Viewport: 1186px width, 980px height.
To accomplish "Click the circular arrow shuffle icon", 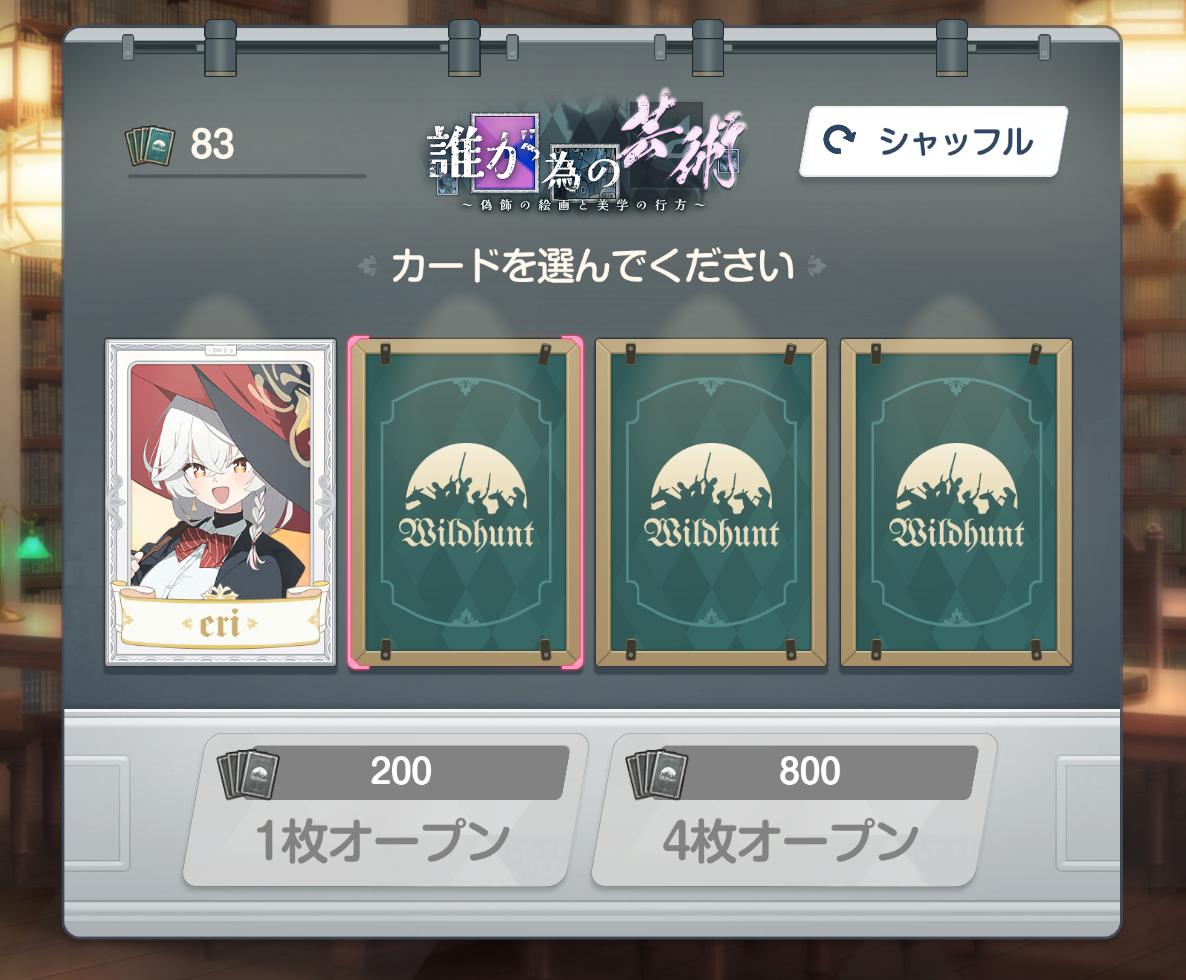I will [839, 141].
